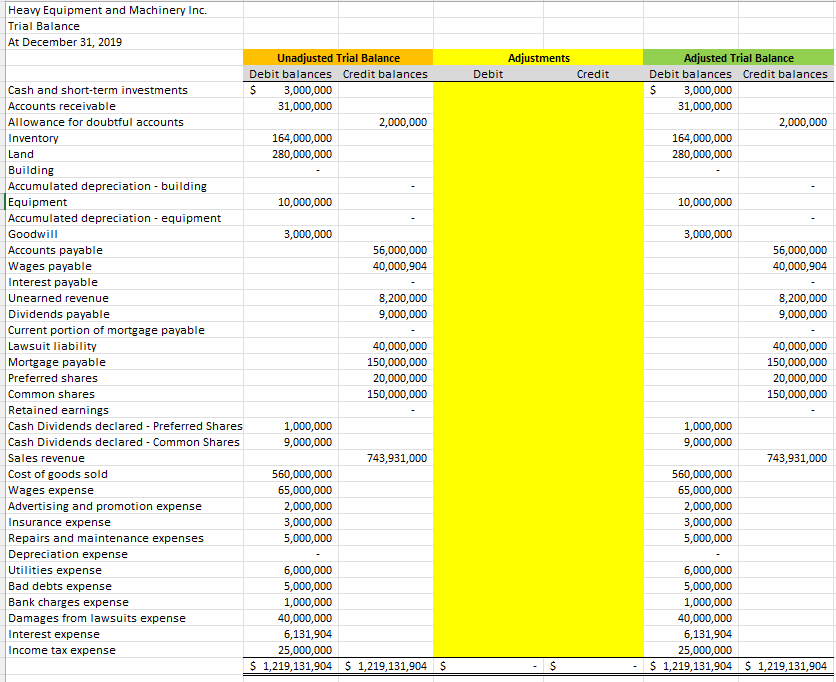Click the orange "Unadjusted Trial Balance" header

click(x=338, y=57)
